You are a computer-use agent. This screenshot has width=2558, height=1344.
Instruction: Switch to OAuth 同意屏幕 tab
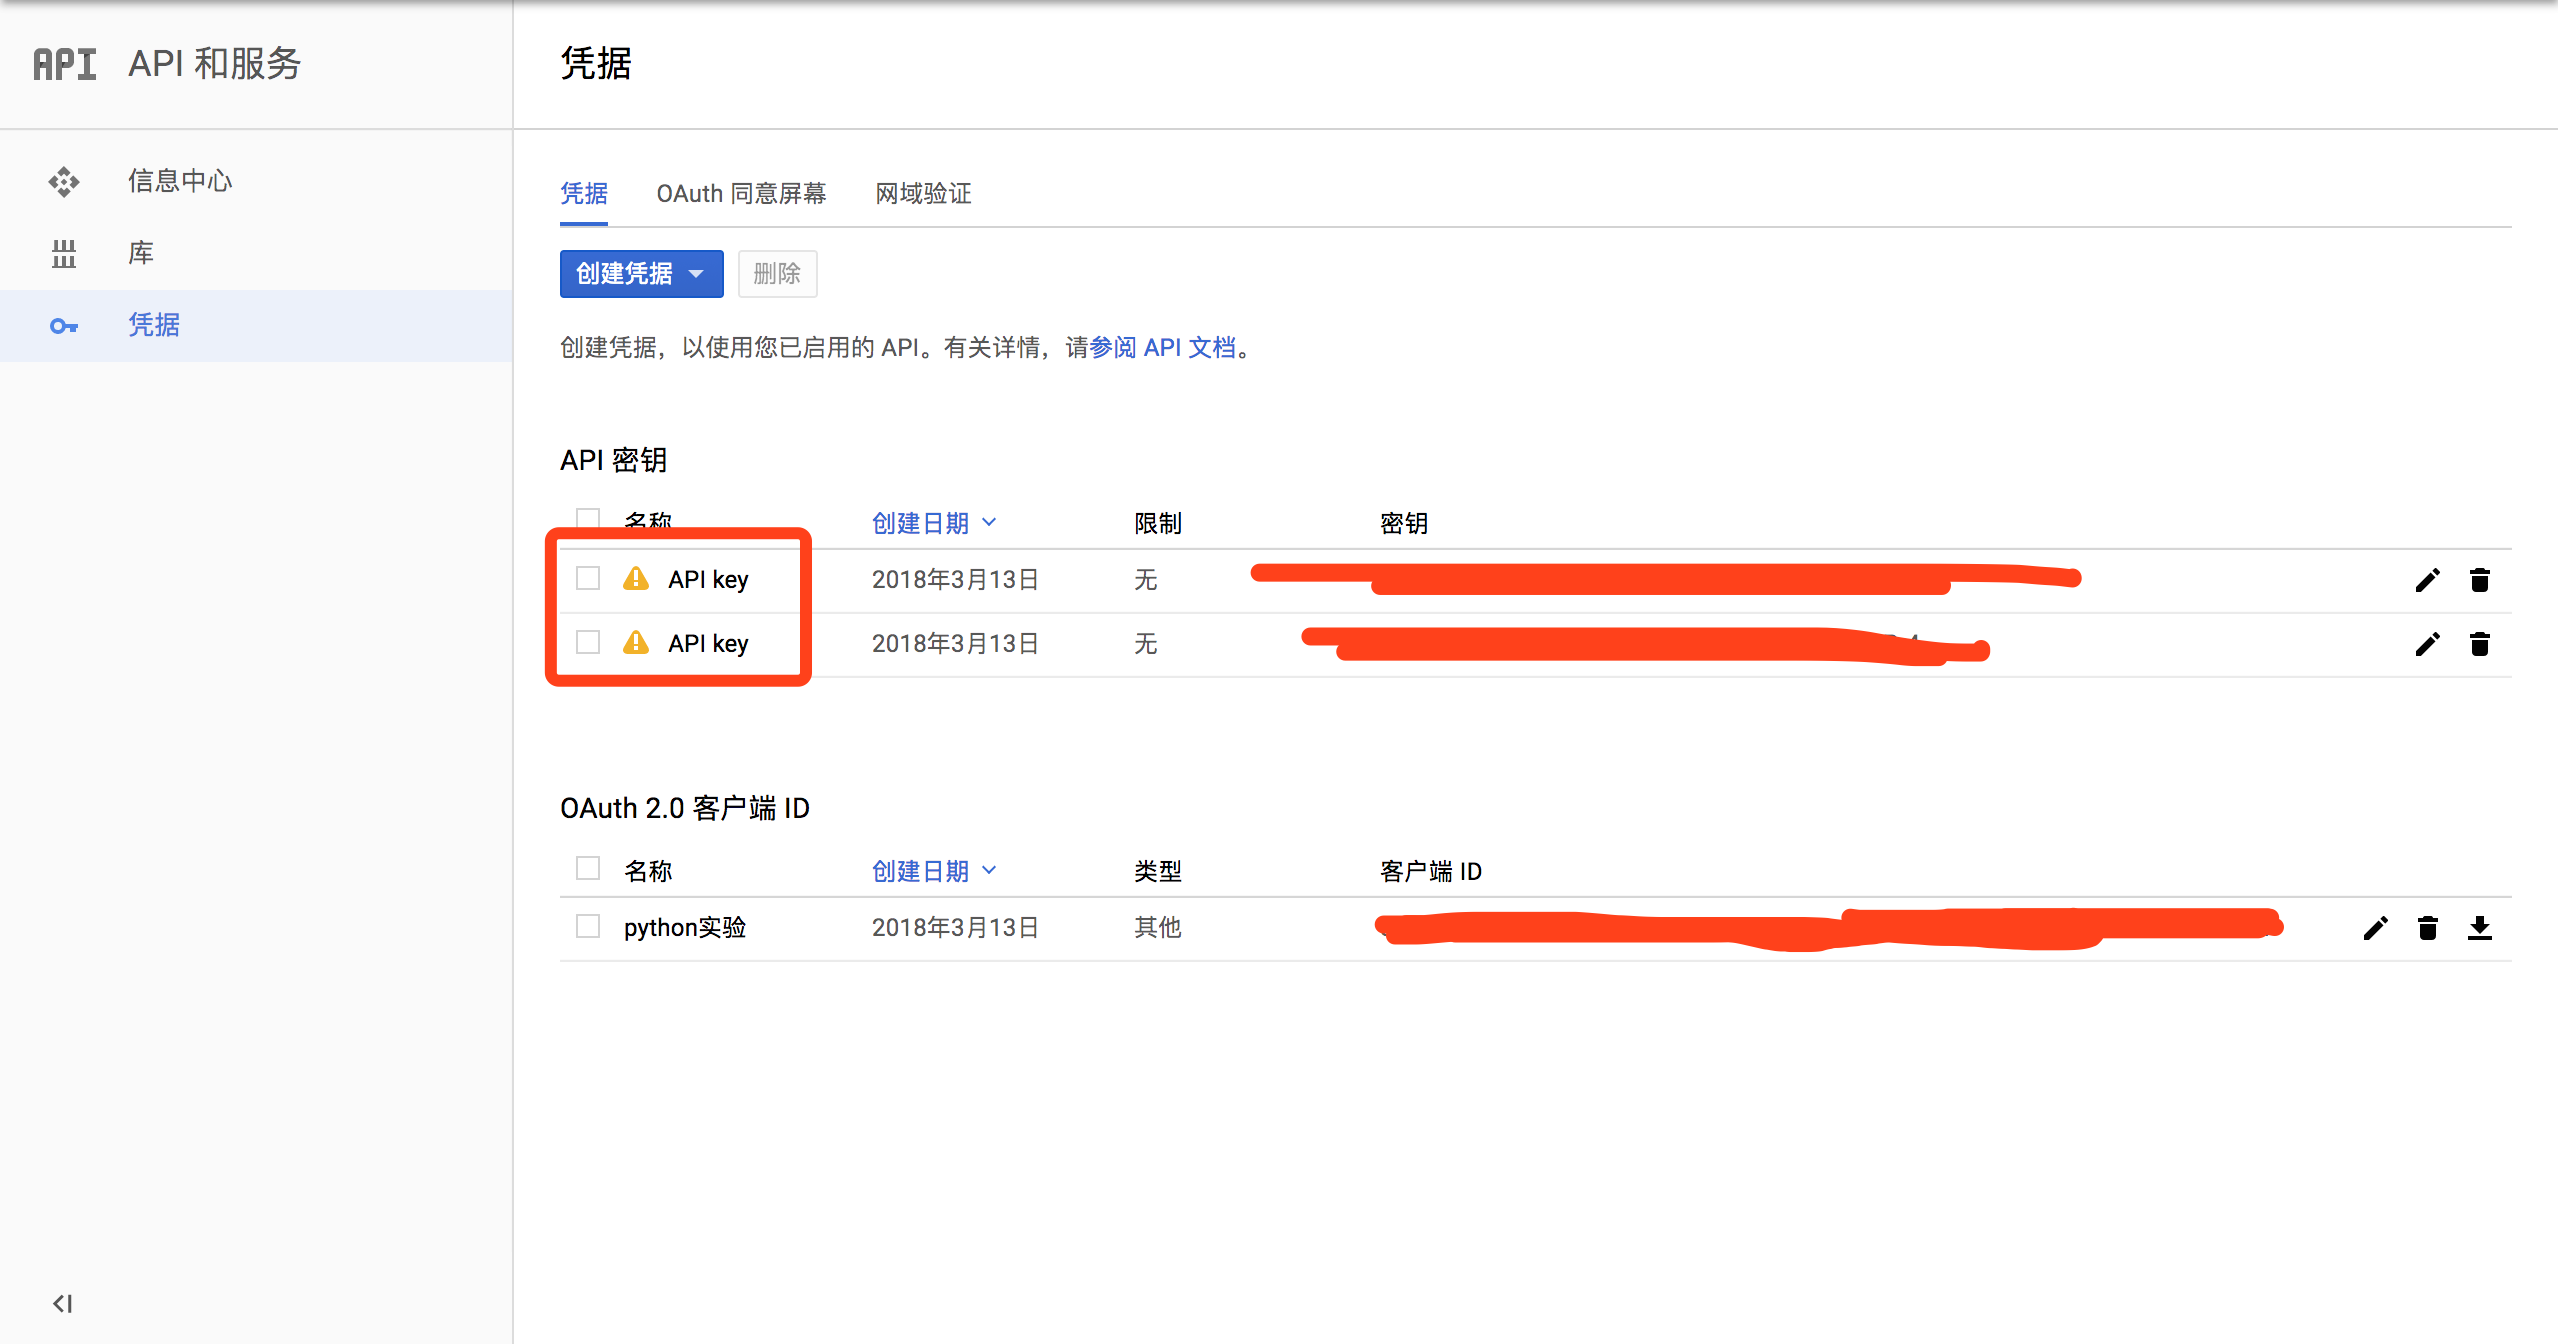(x=741, y=193)
